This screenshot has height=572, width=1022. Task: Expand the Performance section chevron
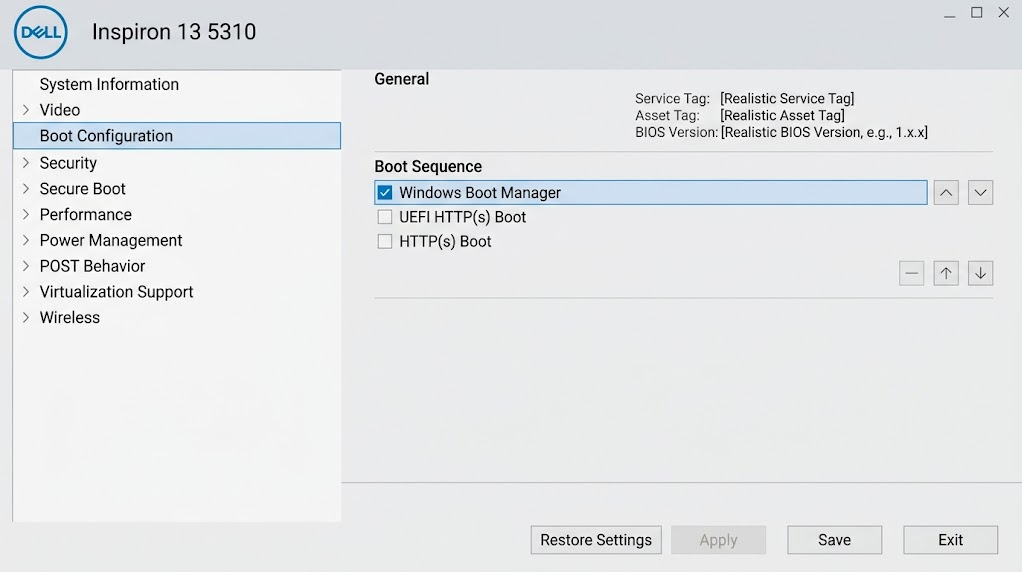[x=26, y=214]
